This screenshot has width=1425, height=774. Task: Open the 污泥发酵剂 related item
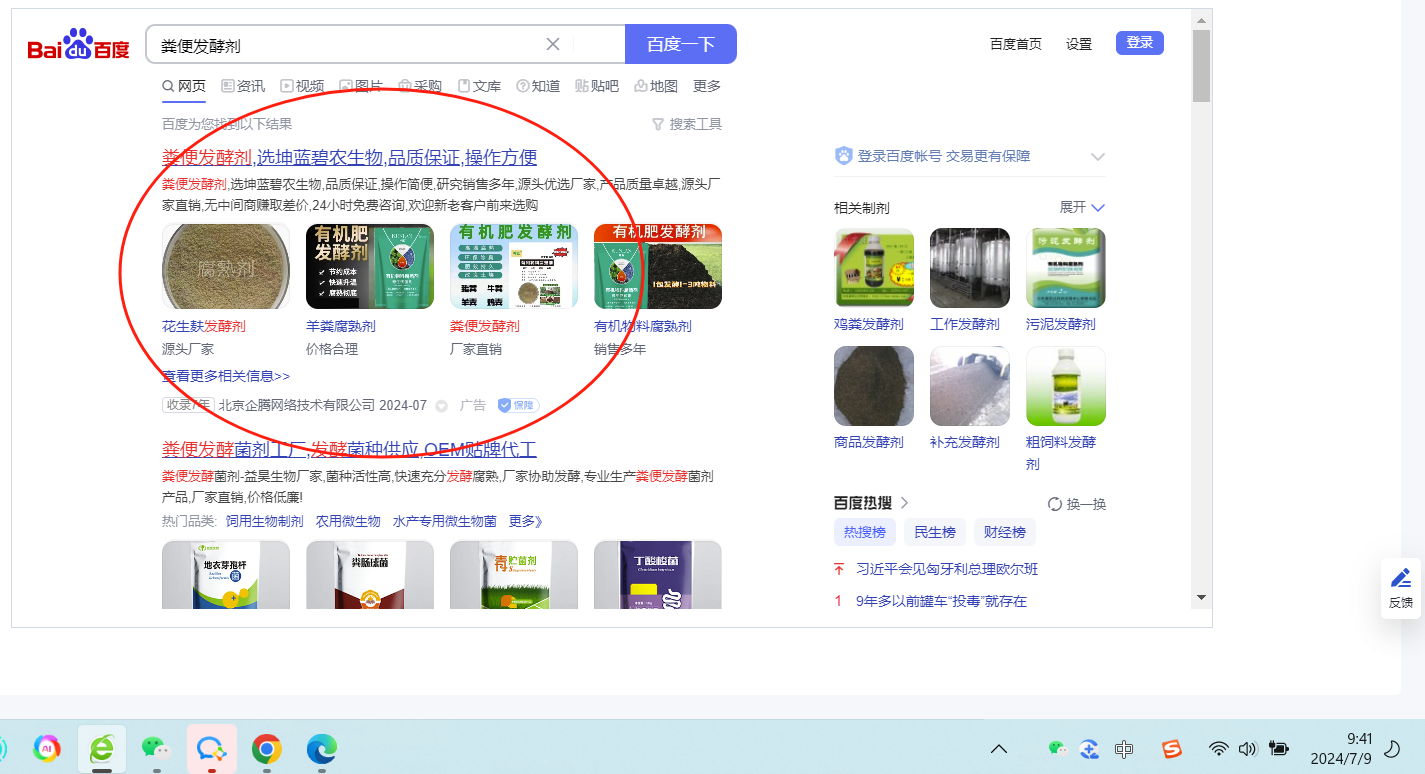[x=1066, y=280]
